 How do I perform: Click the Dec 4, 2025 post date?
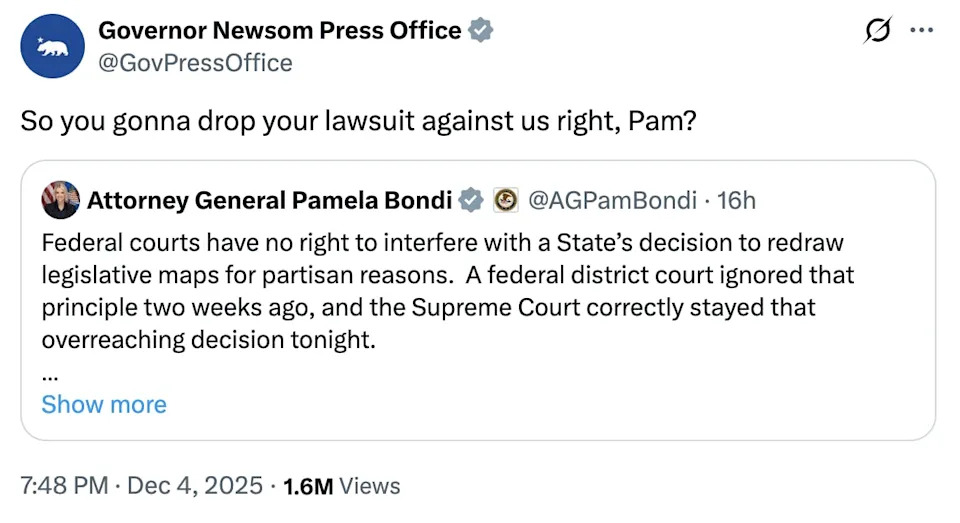coord(195,486)
